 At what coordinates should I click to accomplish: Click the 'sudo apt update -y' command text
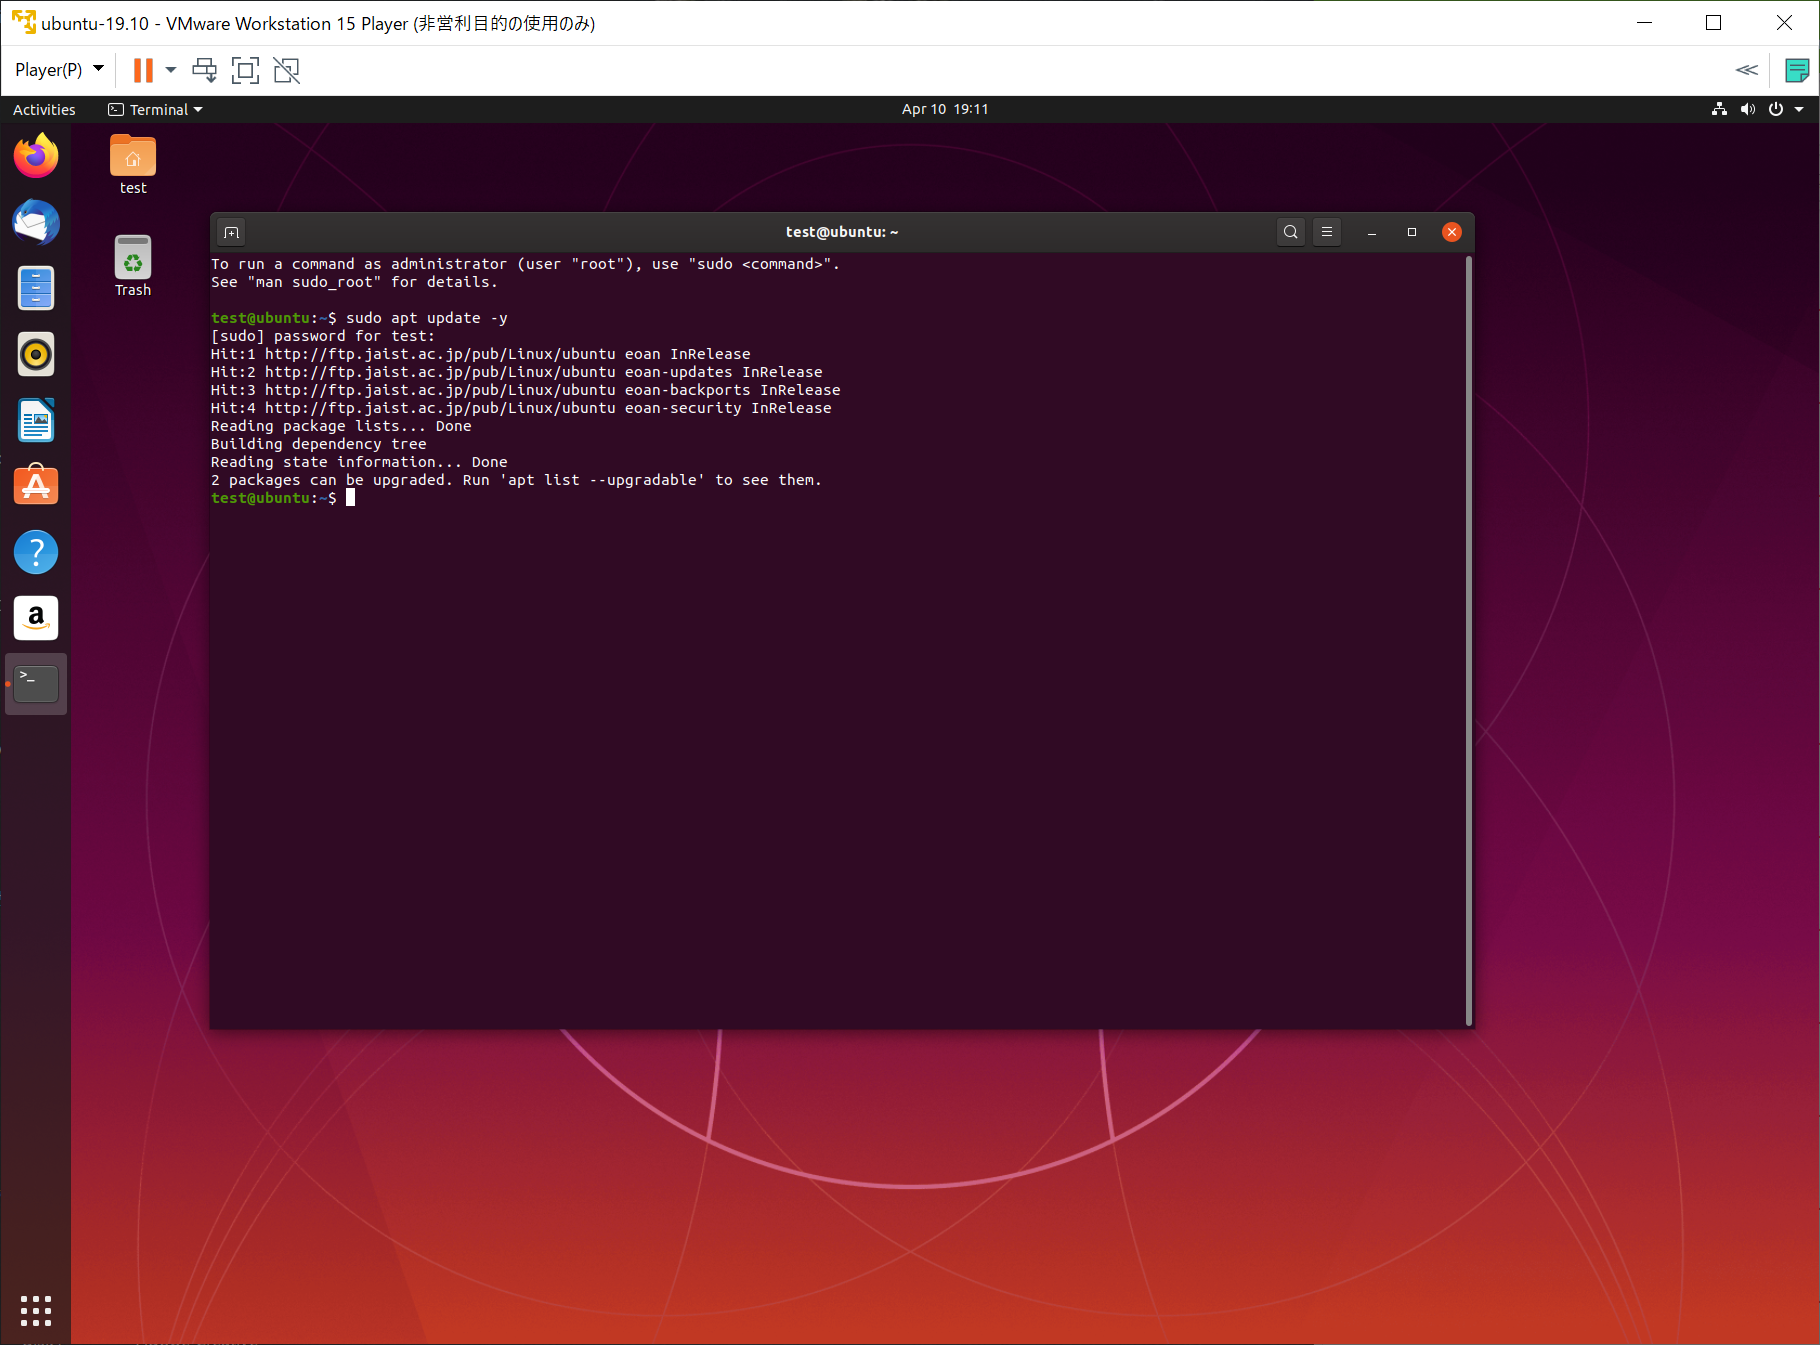click(427, 318)
